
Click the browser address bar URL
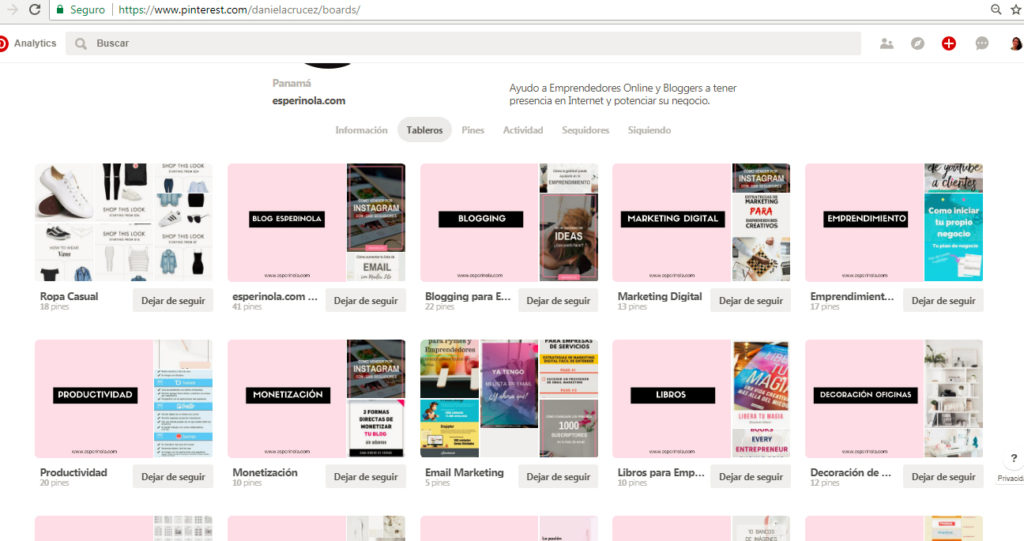pos(240,10)
